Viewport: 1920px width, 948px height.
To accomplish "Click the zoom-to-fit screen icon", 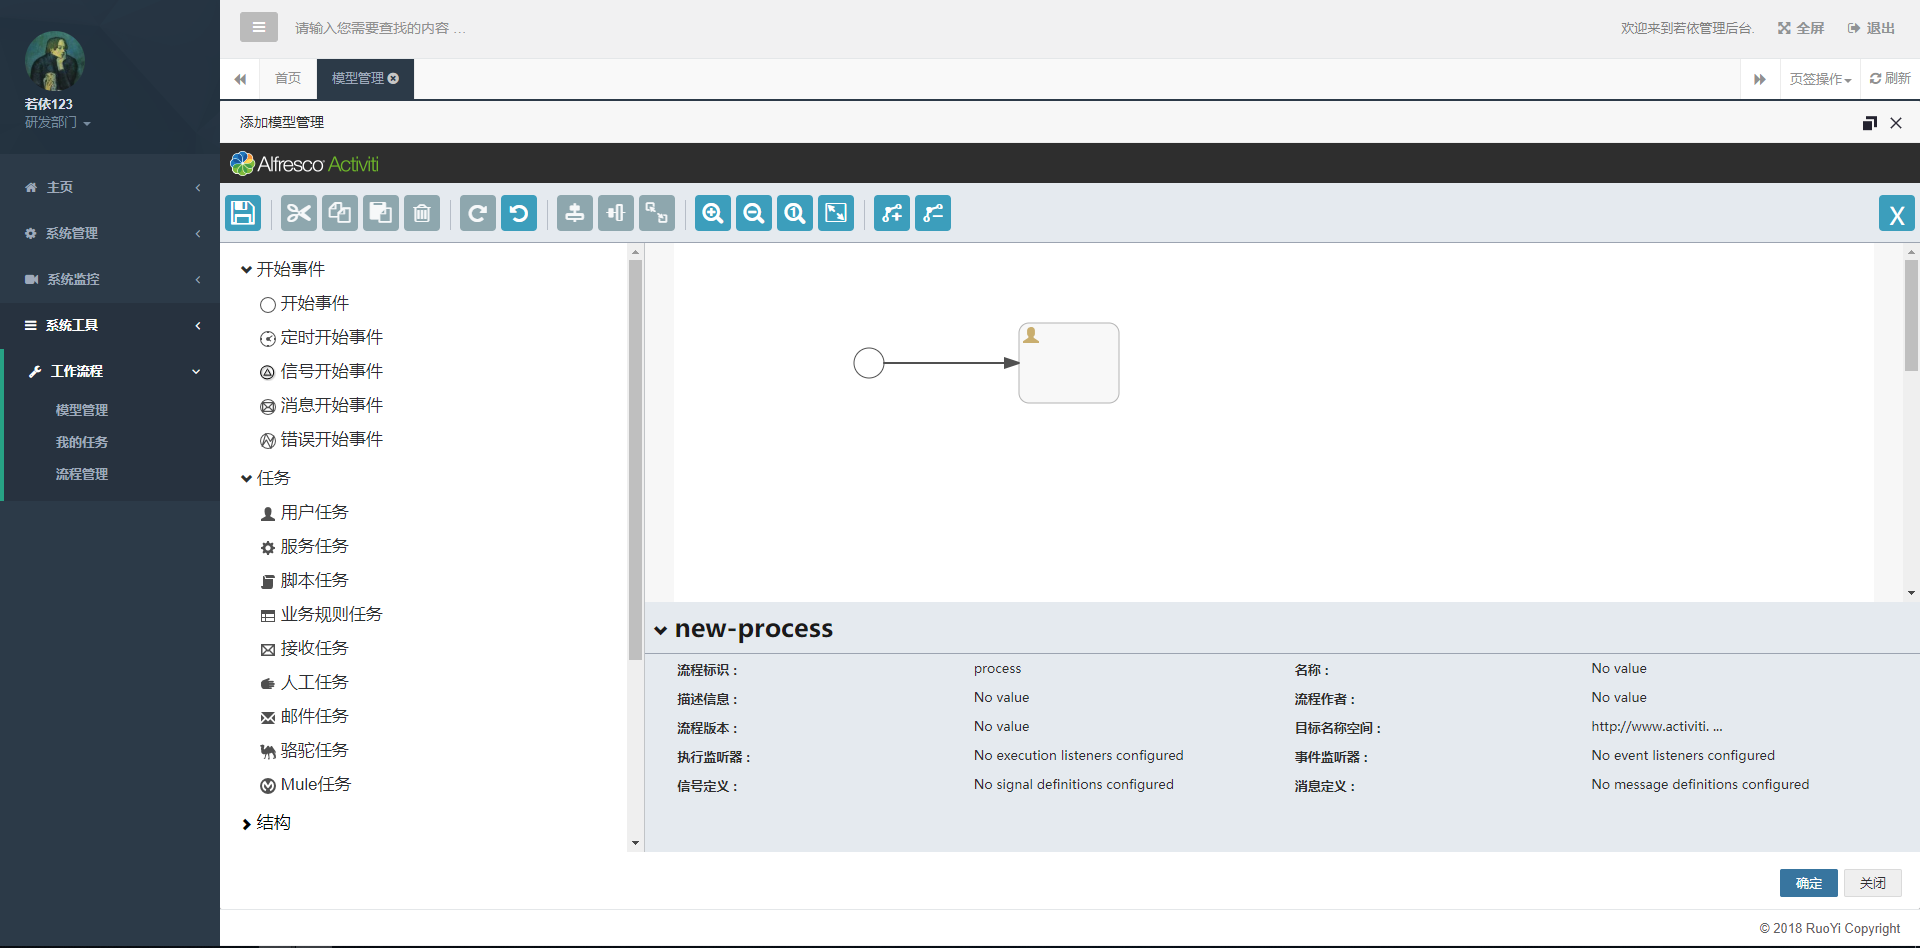I will pos(836,213).
